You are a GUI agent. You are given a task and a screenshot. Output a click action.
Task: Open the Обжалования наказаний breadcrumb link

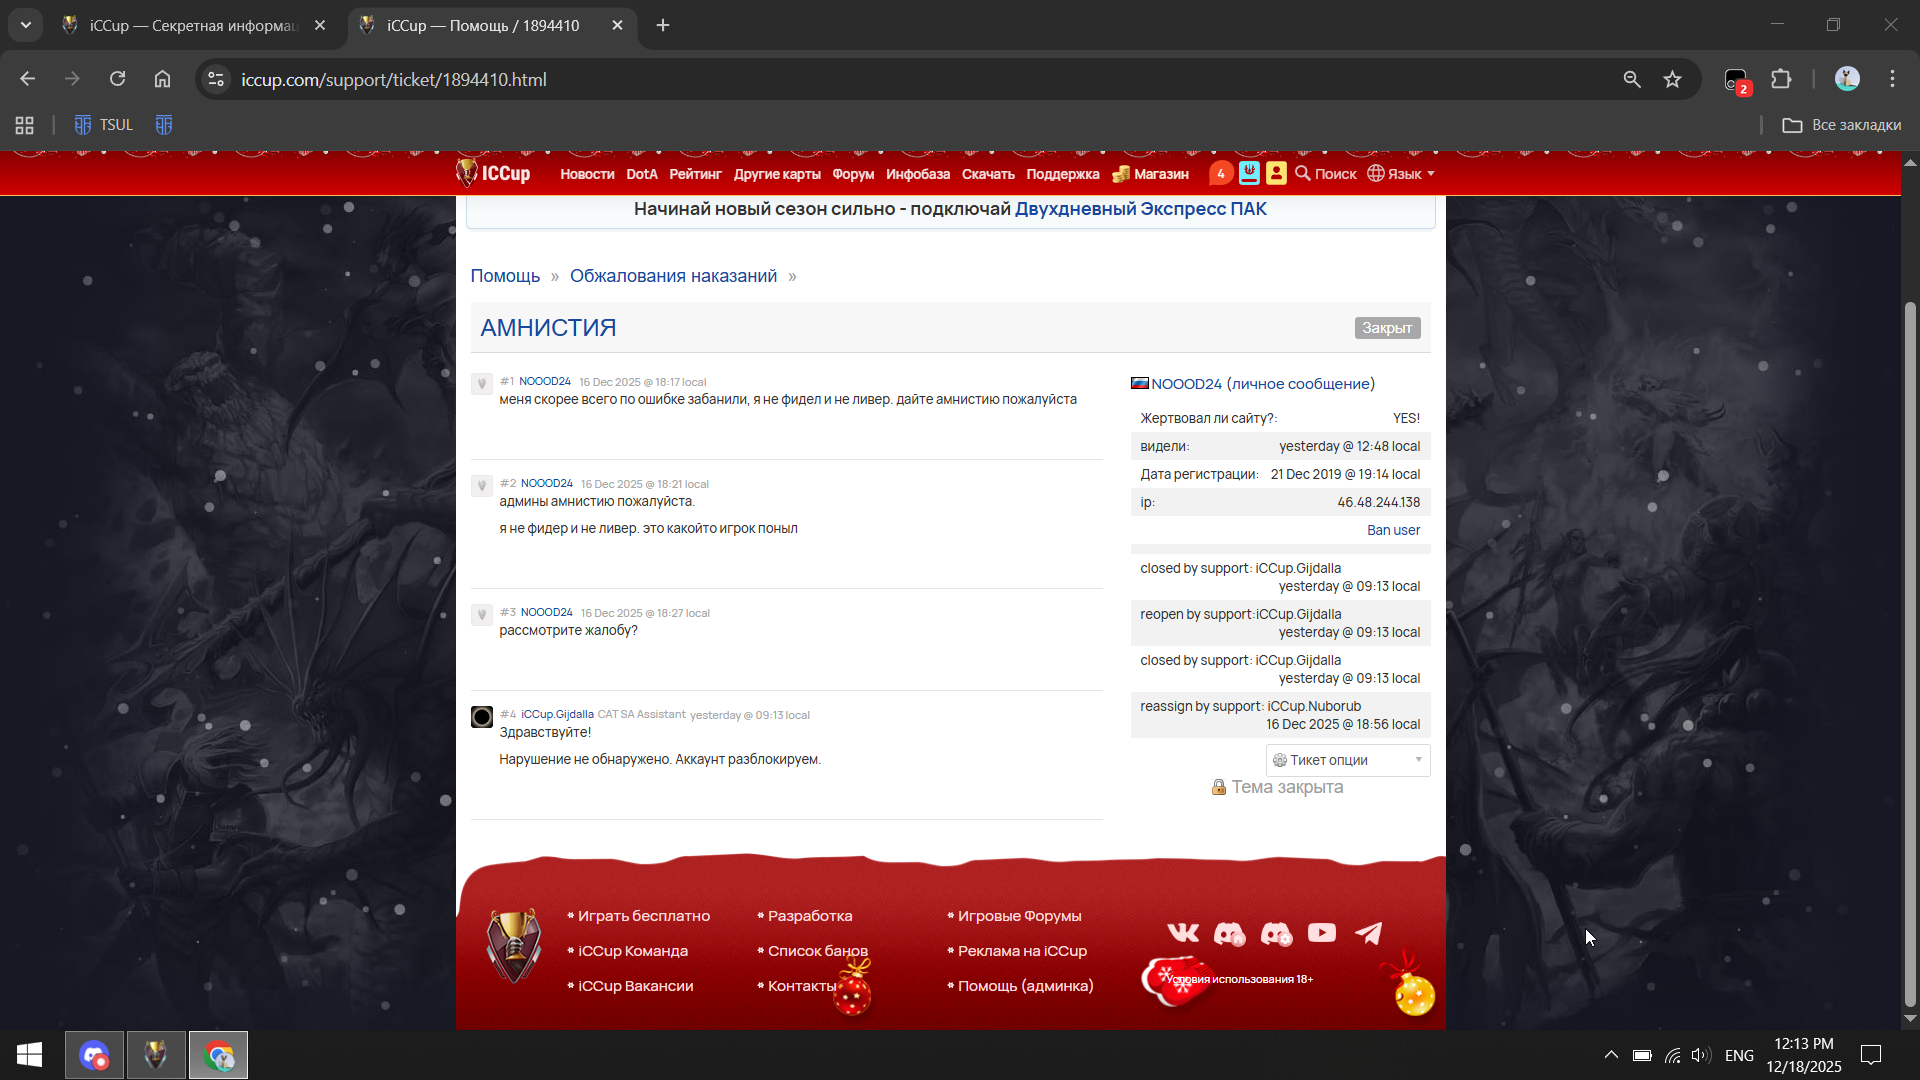(x=673, y=276)
